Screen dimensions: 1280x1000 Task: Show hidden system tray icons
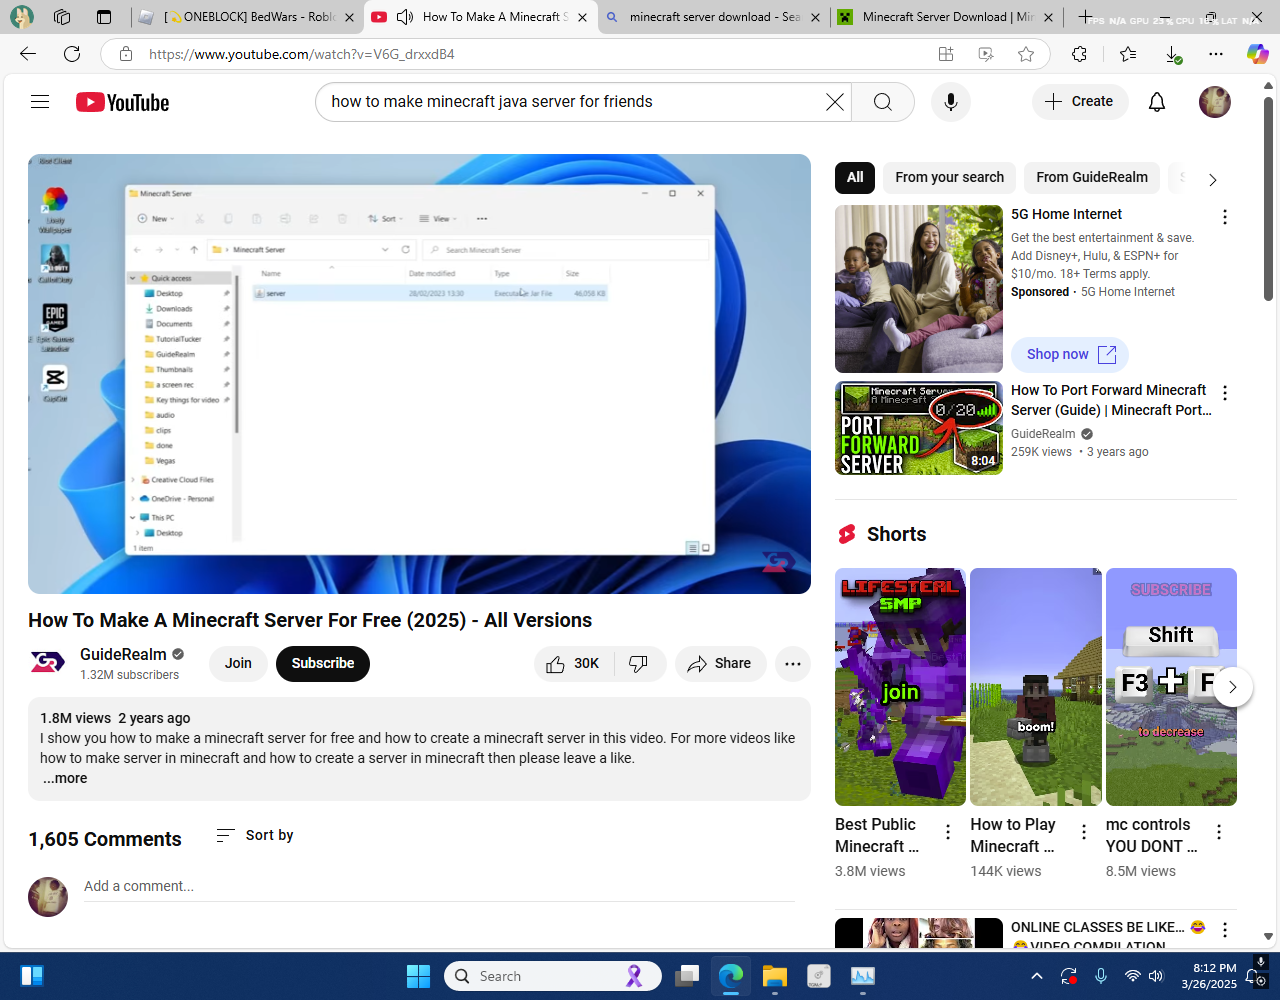pyautogui.click(x=1037, y=976)
